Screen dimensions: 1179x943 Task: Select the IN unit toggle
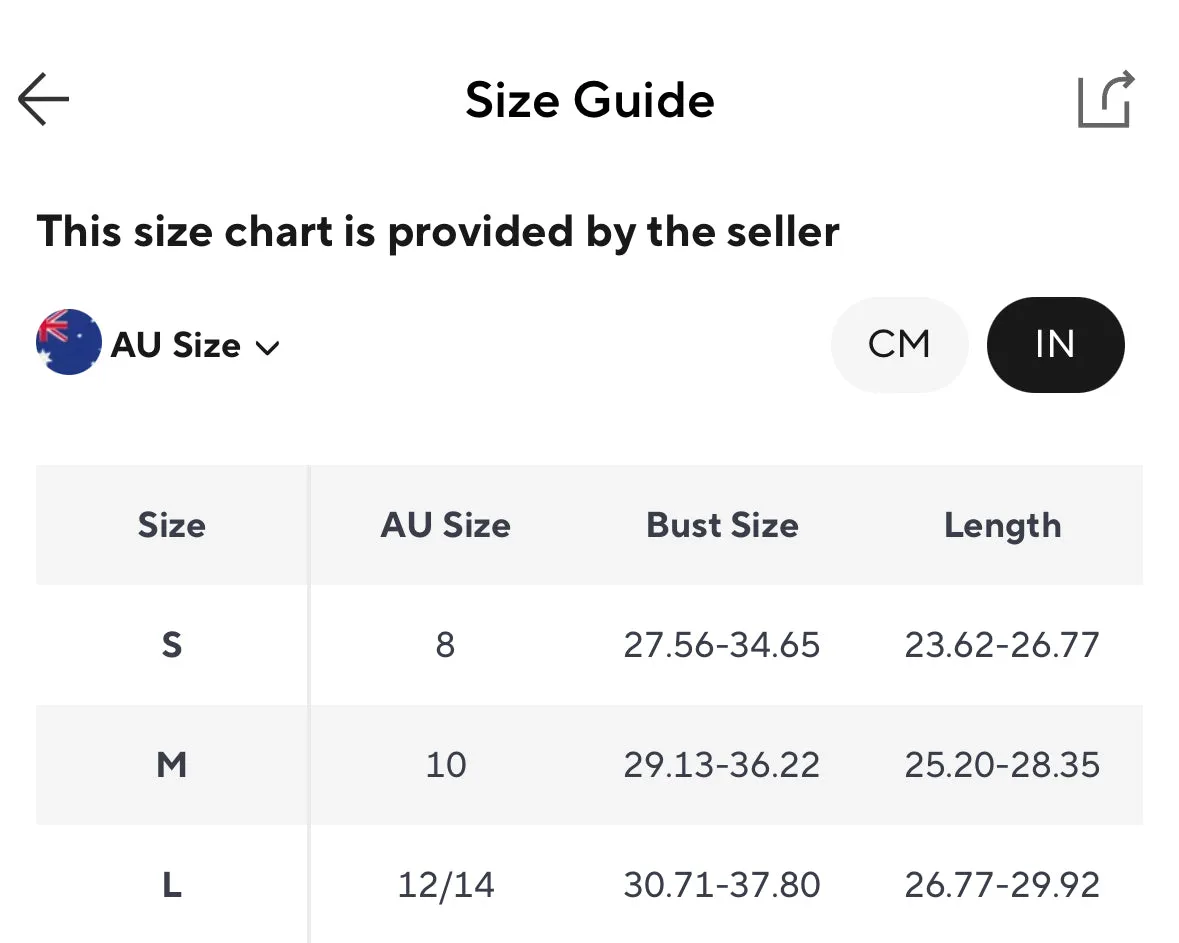pos(1056,344)
